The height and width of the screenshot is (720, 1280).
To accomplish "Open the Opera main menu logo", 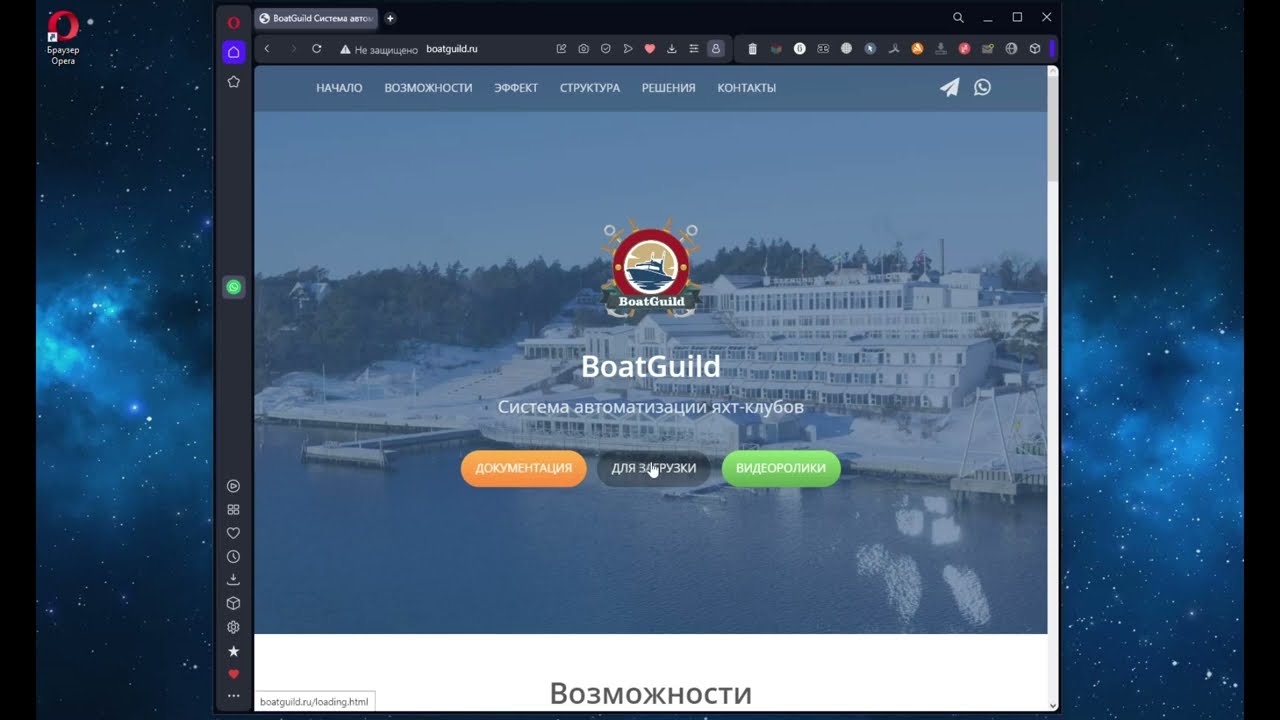I will [x=233, y=22].
